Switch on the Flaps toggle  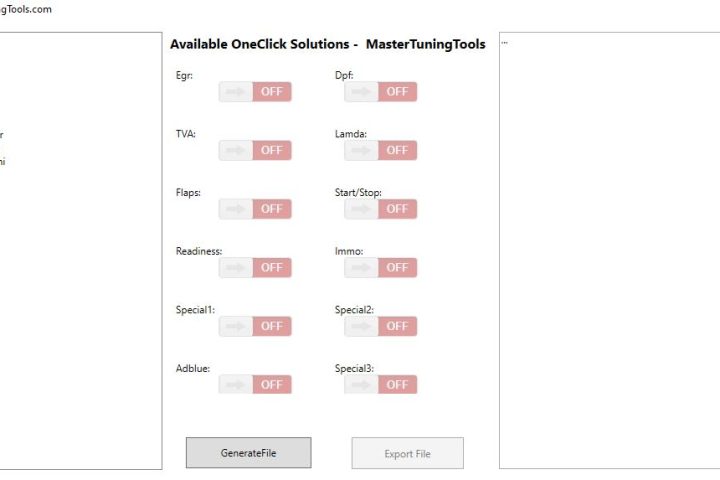click(x=255, y=209)
